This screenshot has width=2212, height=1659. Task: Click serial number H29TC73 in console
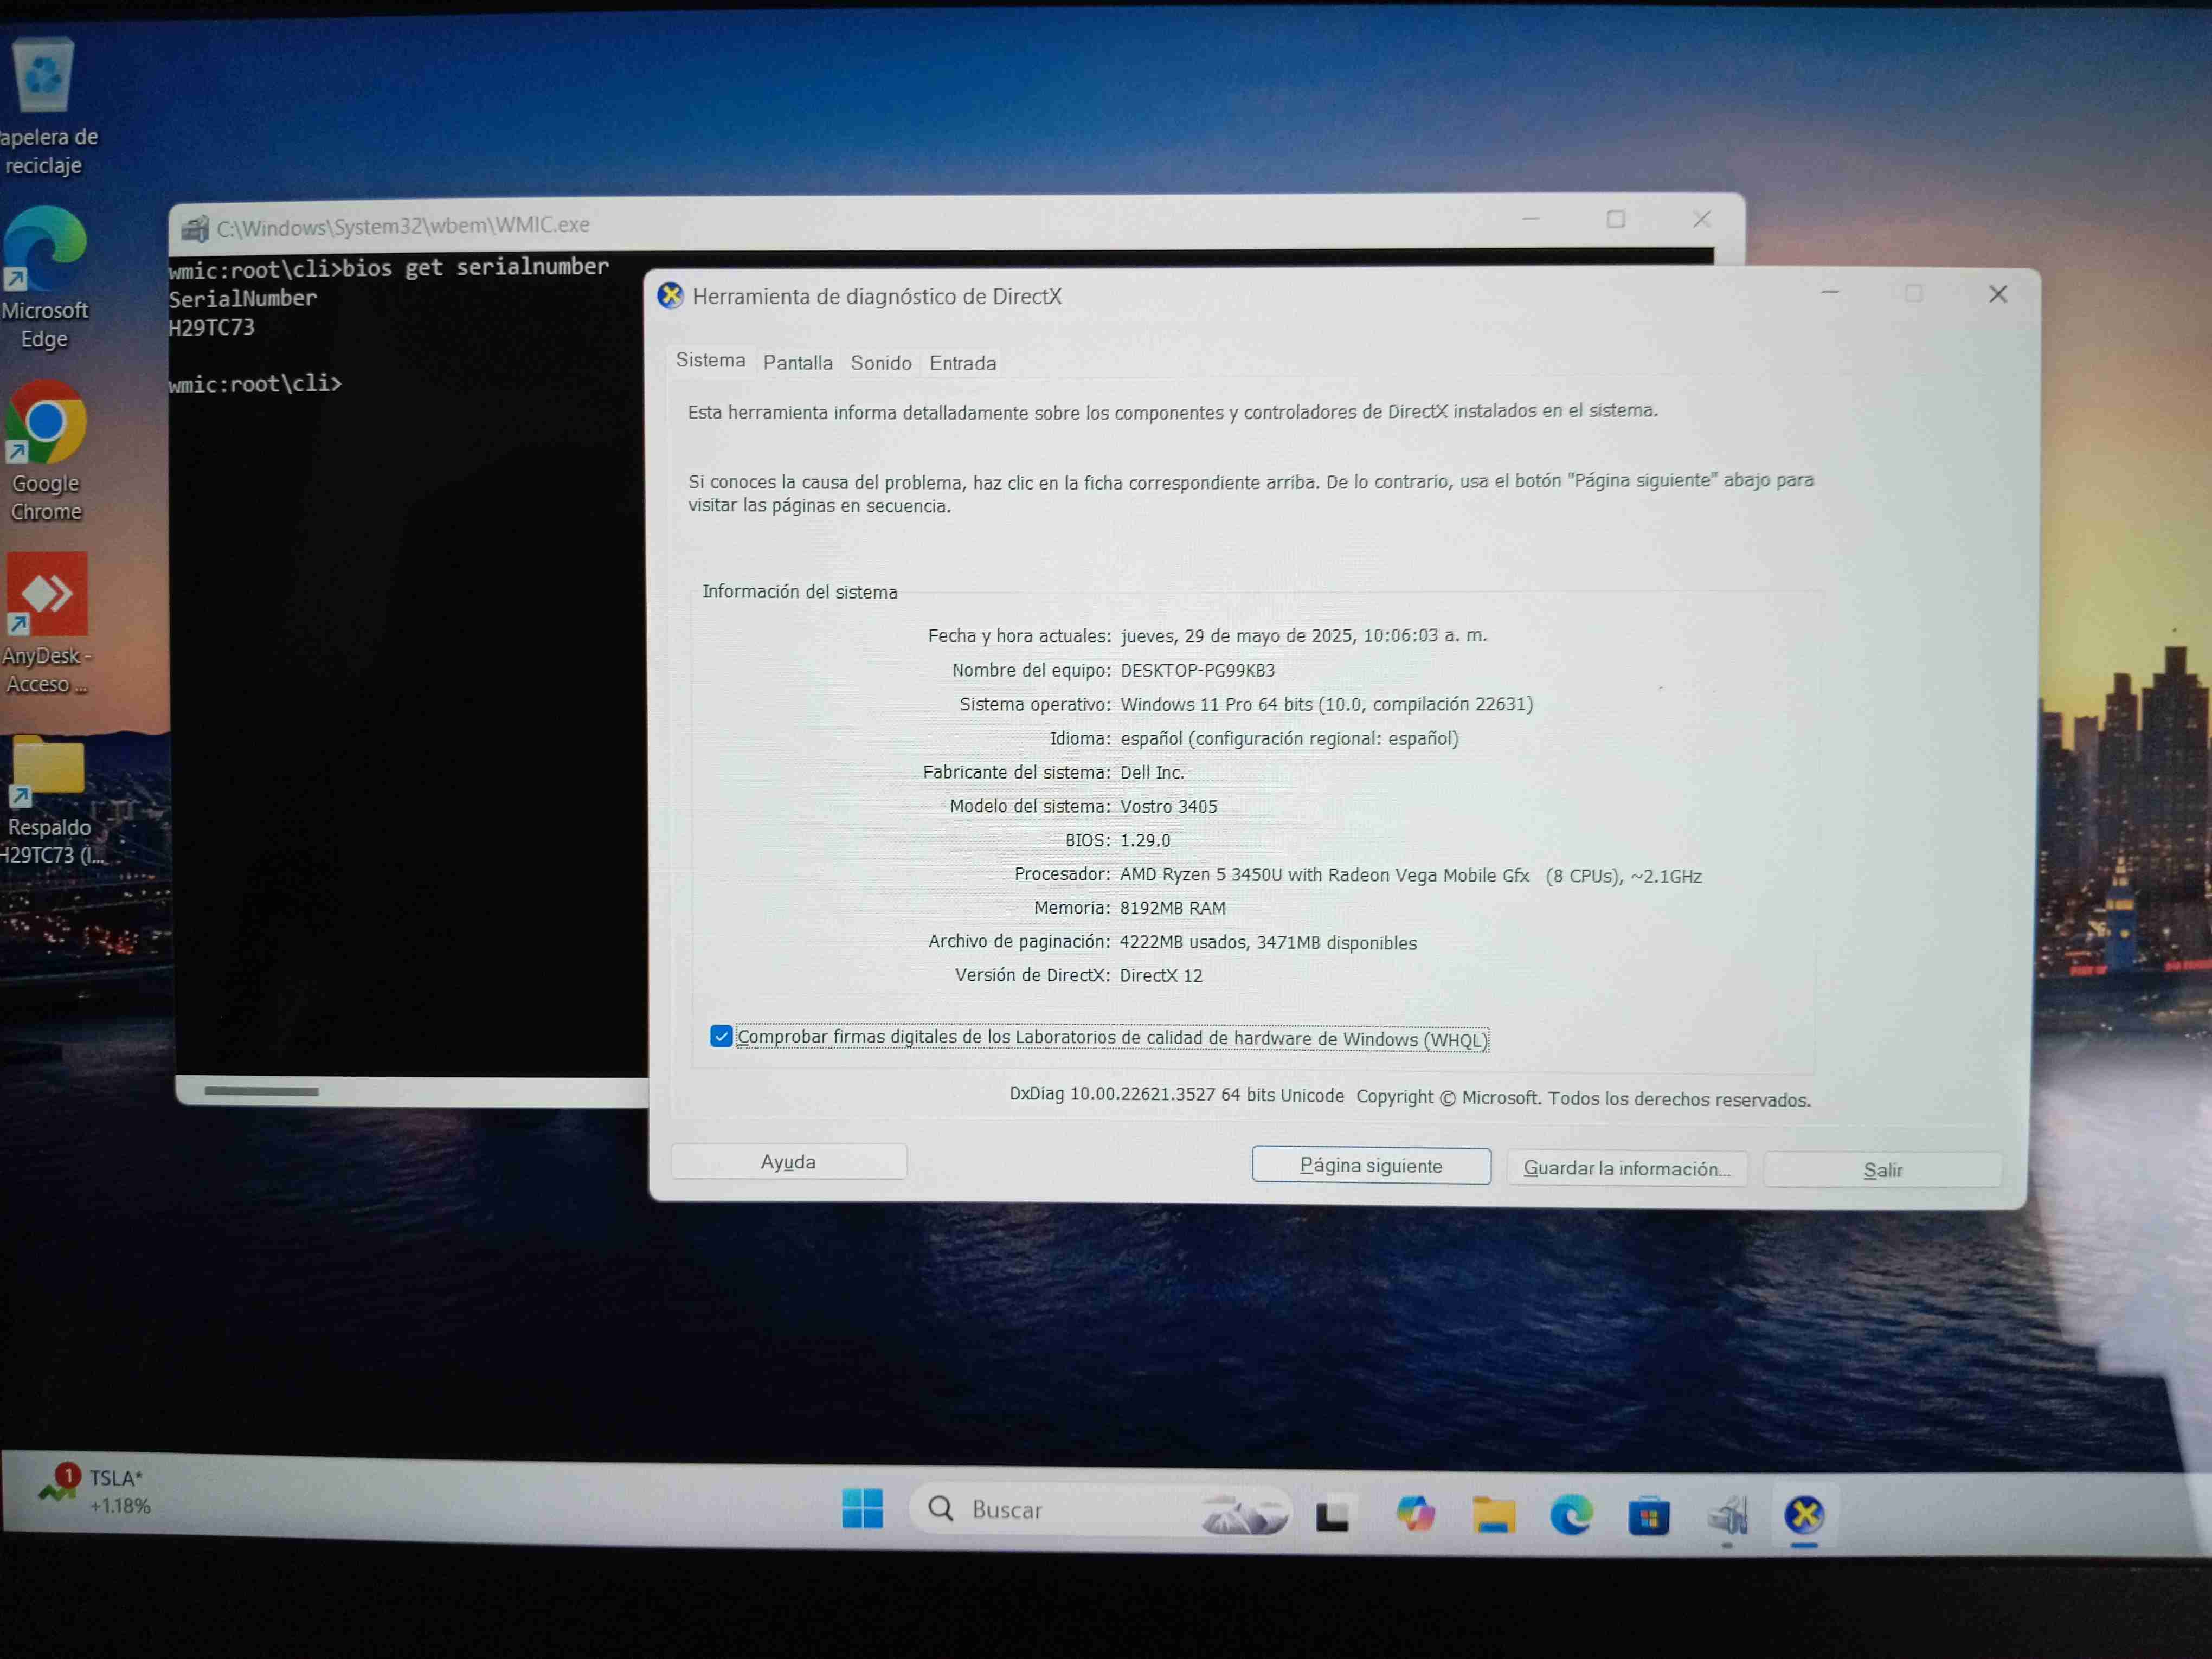pos(211,328)
